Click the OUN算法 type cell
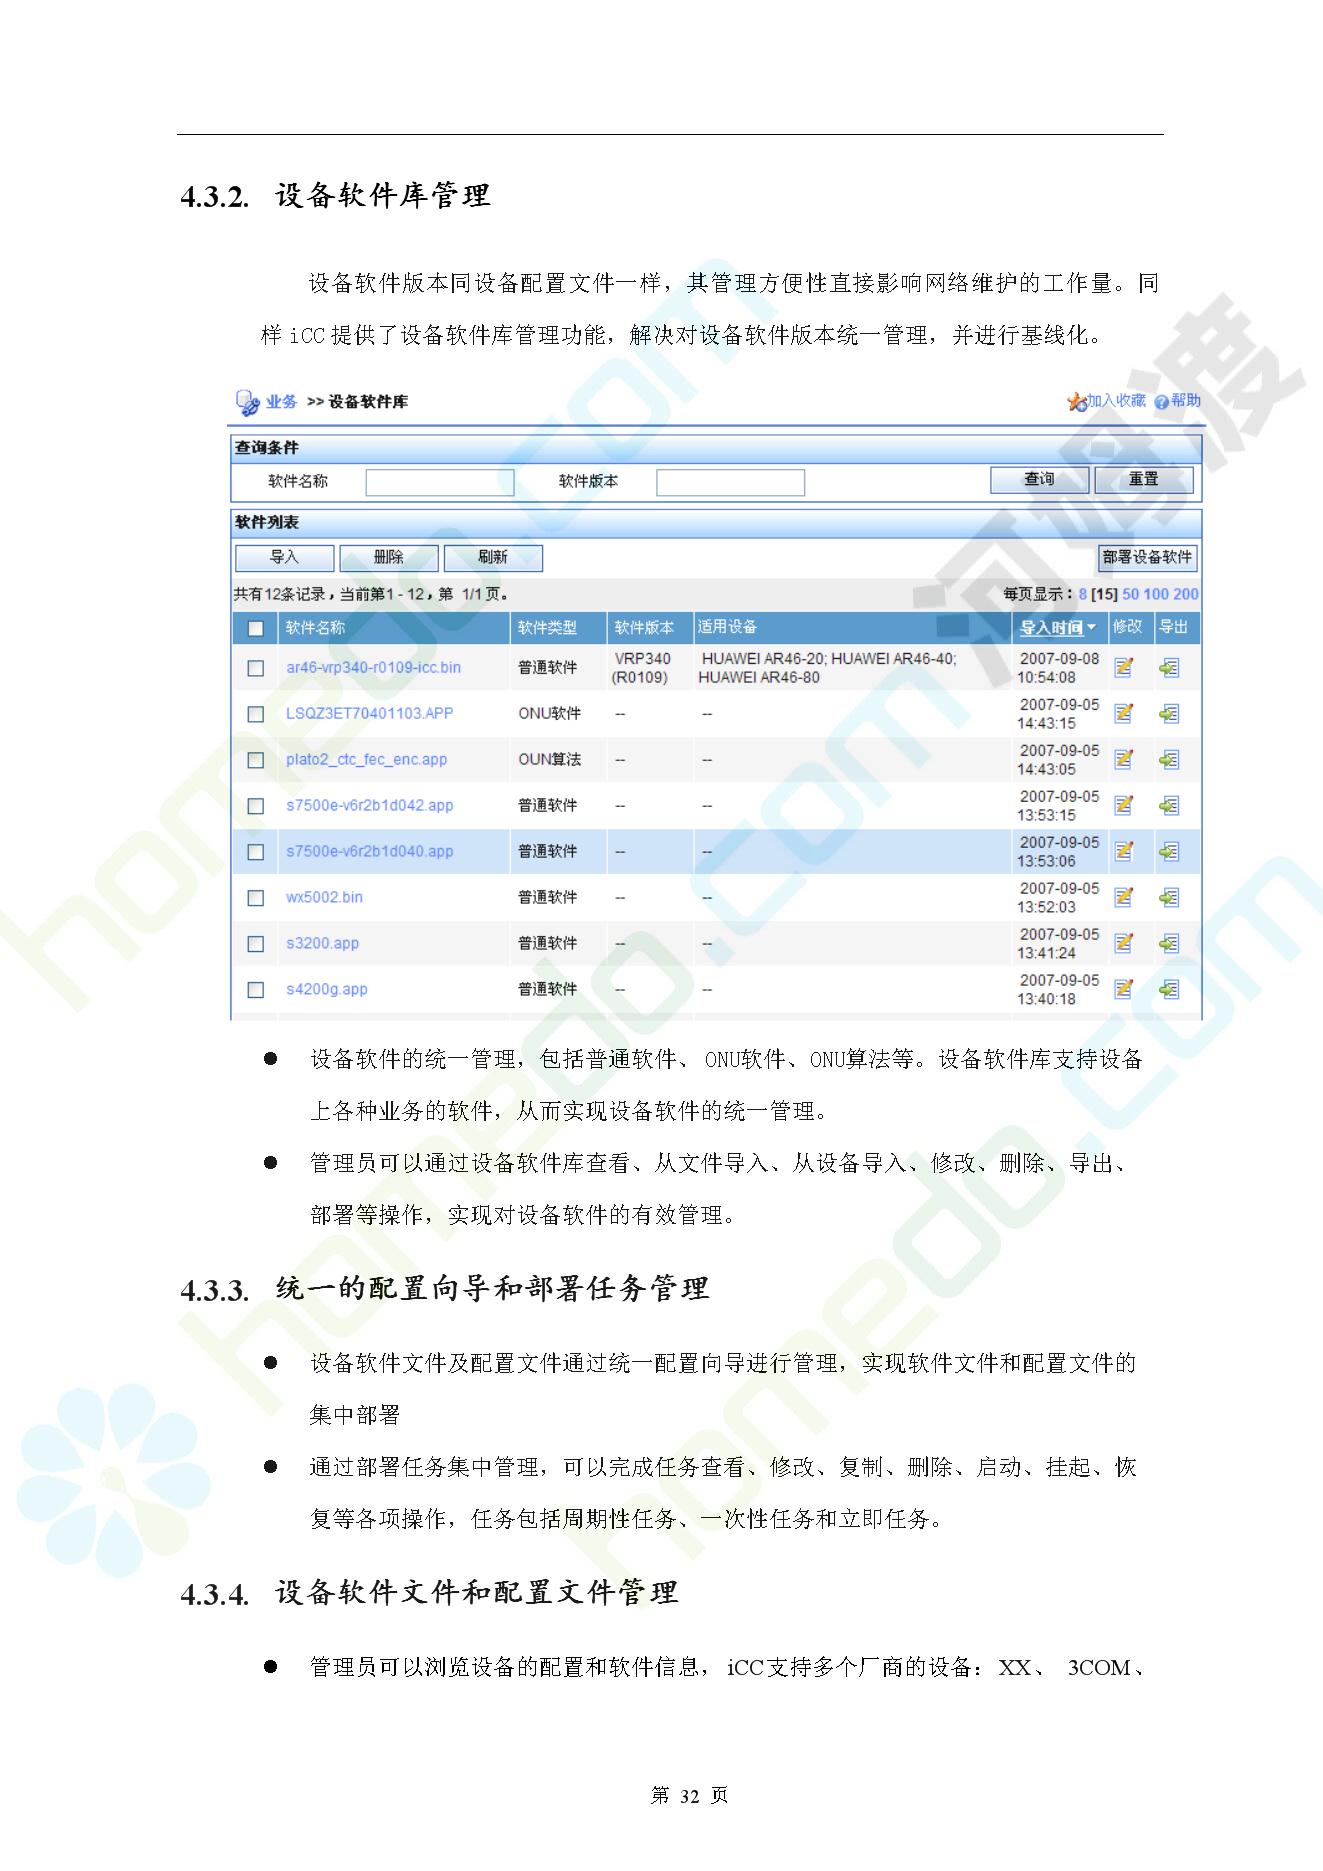Screen dimensions: 1323x1871 click(549, 759)
